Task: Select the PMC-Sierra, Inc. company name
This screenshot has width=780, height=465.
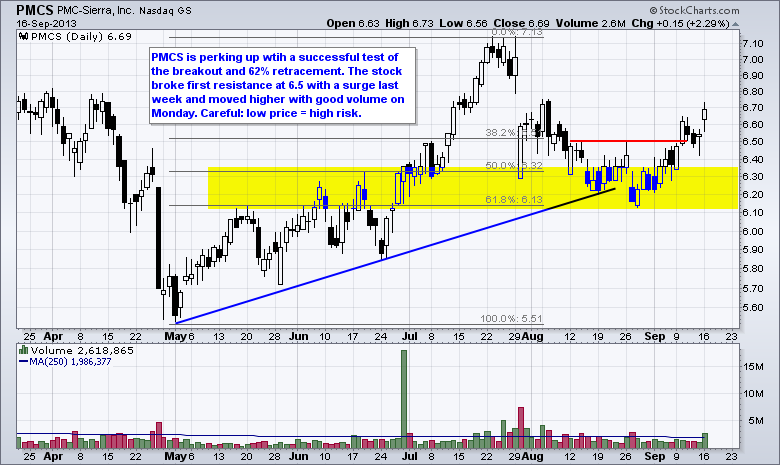Action: (95, 10)
